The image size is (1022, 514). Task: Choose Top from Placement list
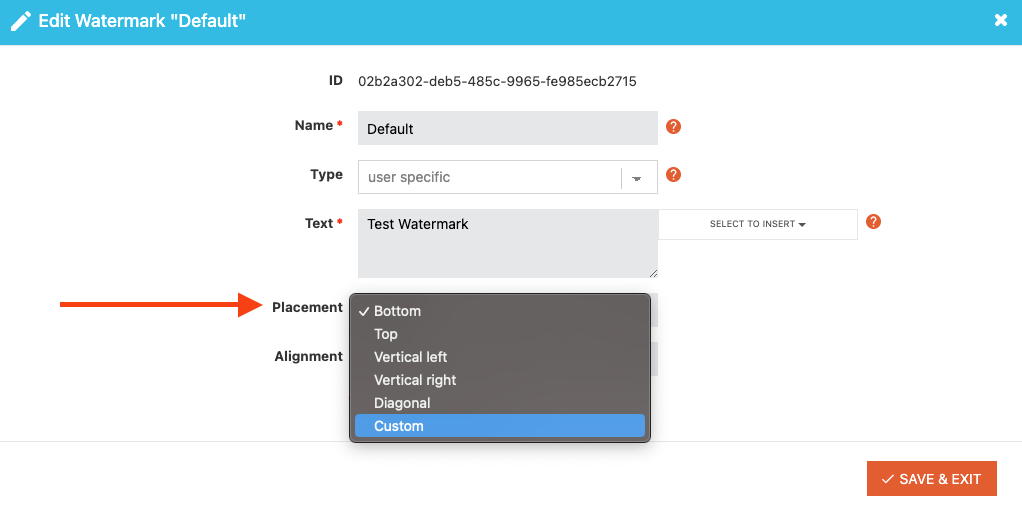coord(500,334)
